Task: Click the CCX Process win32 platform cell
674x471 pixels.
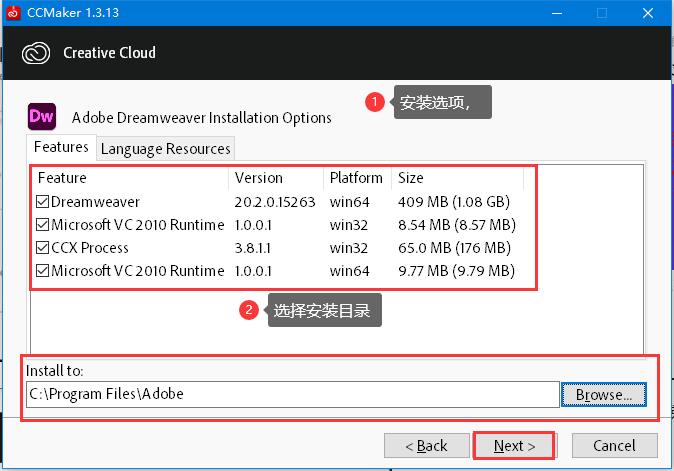Action: point(349,248)
